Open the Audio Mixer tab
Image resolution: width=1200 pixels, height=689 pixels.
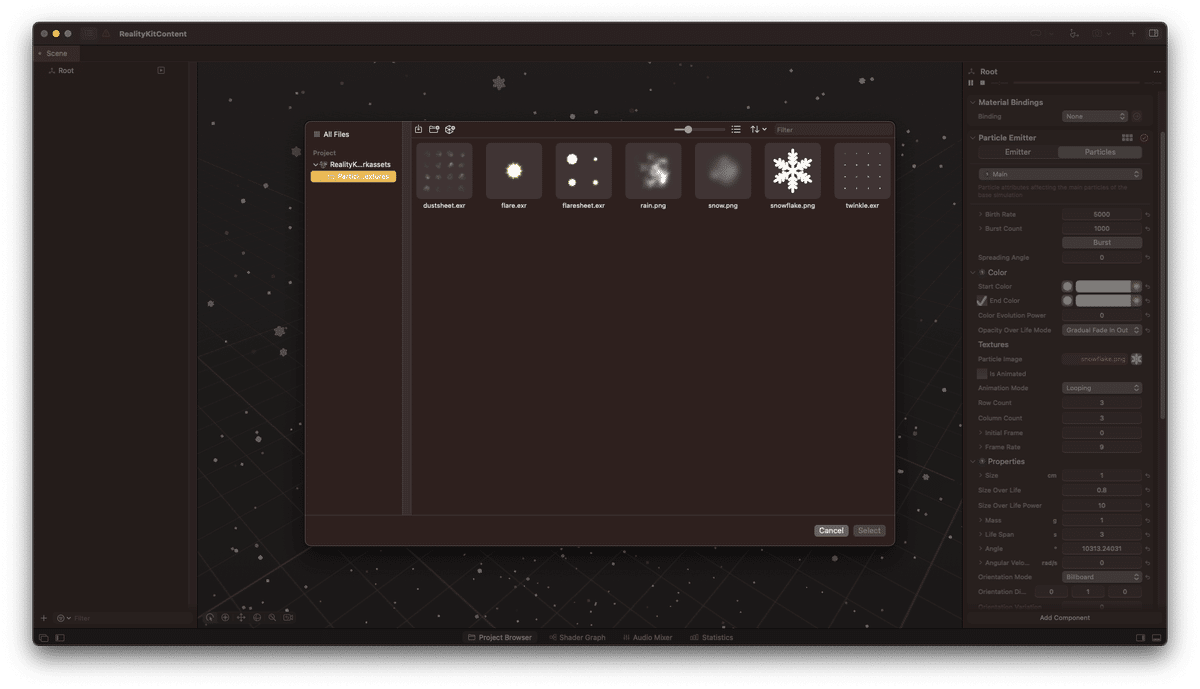(x=648, y=637)
